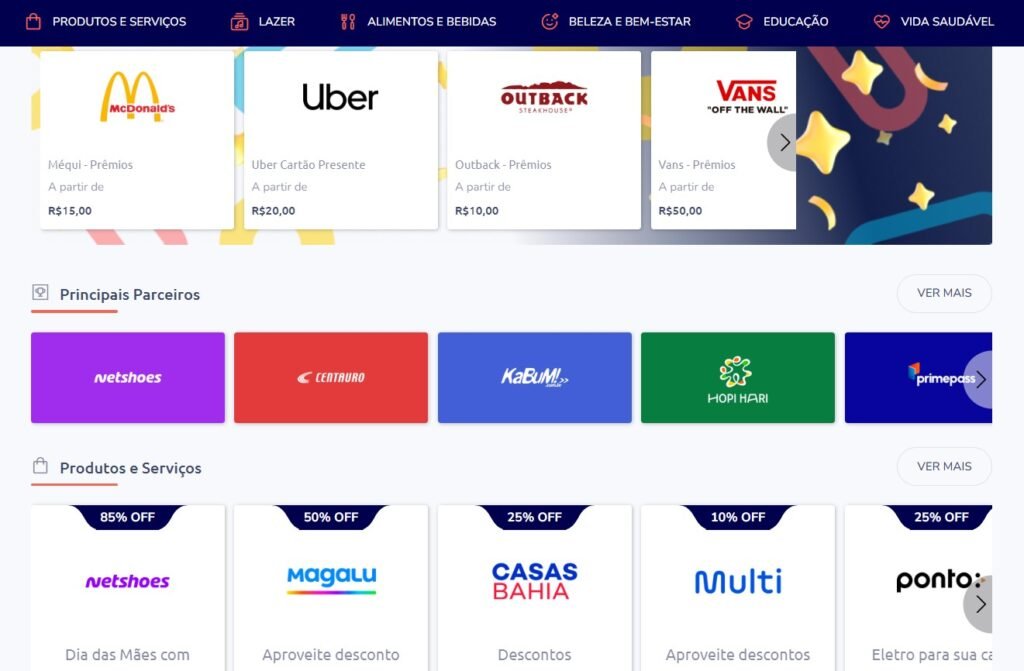Click Ver Mais for Produtos e Serviços
This screenshot has width=1024, height=671.
(x=944, y=466)
